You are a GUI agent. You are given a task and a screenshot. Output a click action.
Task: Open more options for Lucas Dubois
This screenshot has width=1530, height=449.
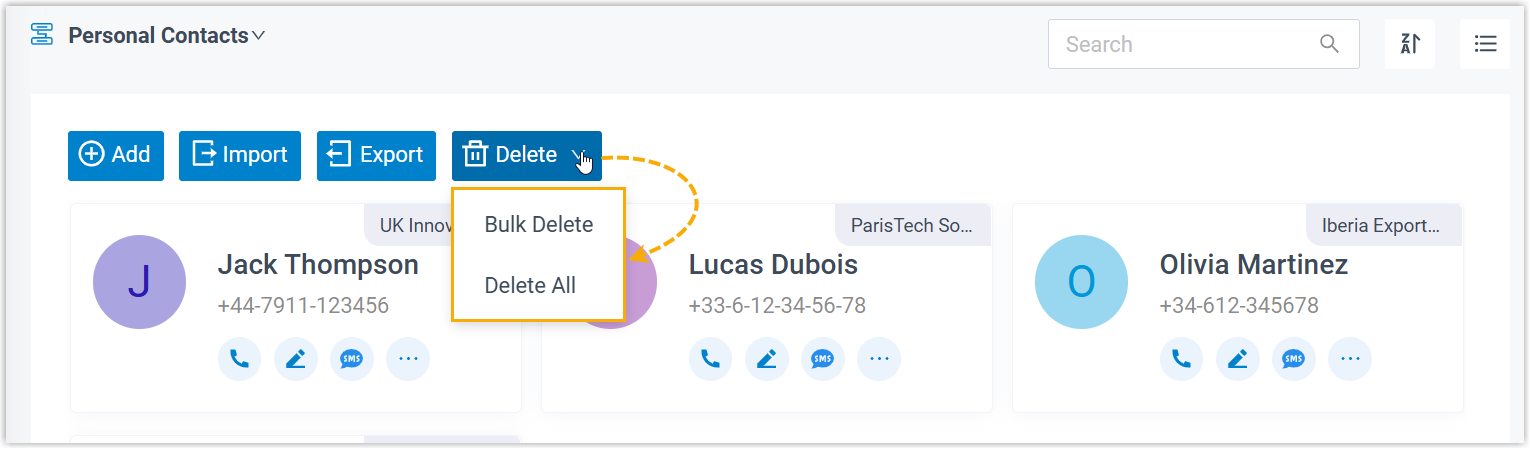(878, 358)
